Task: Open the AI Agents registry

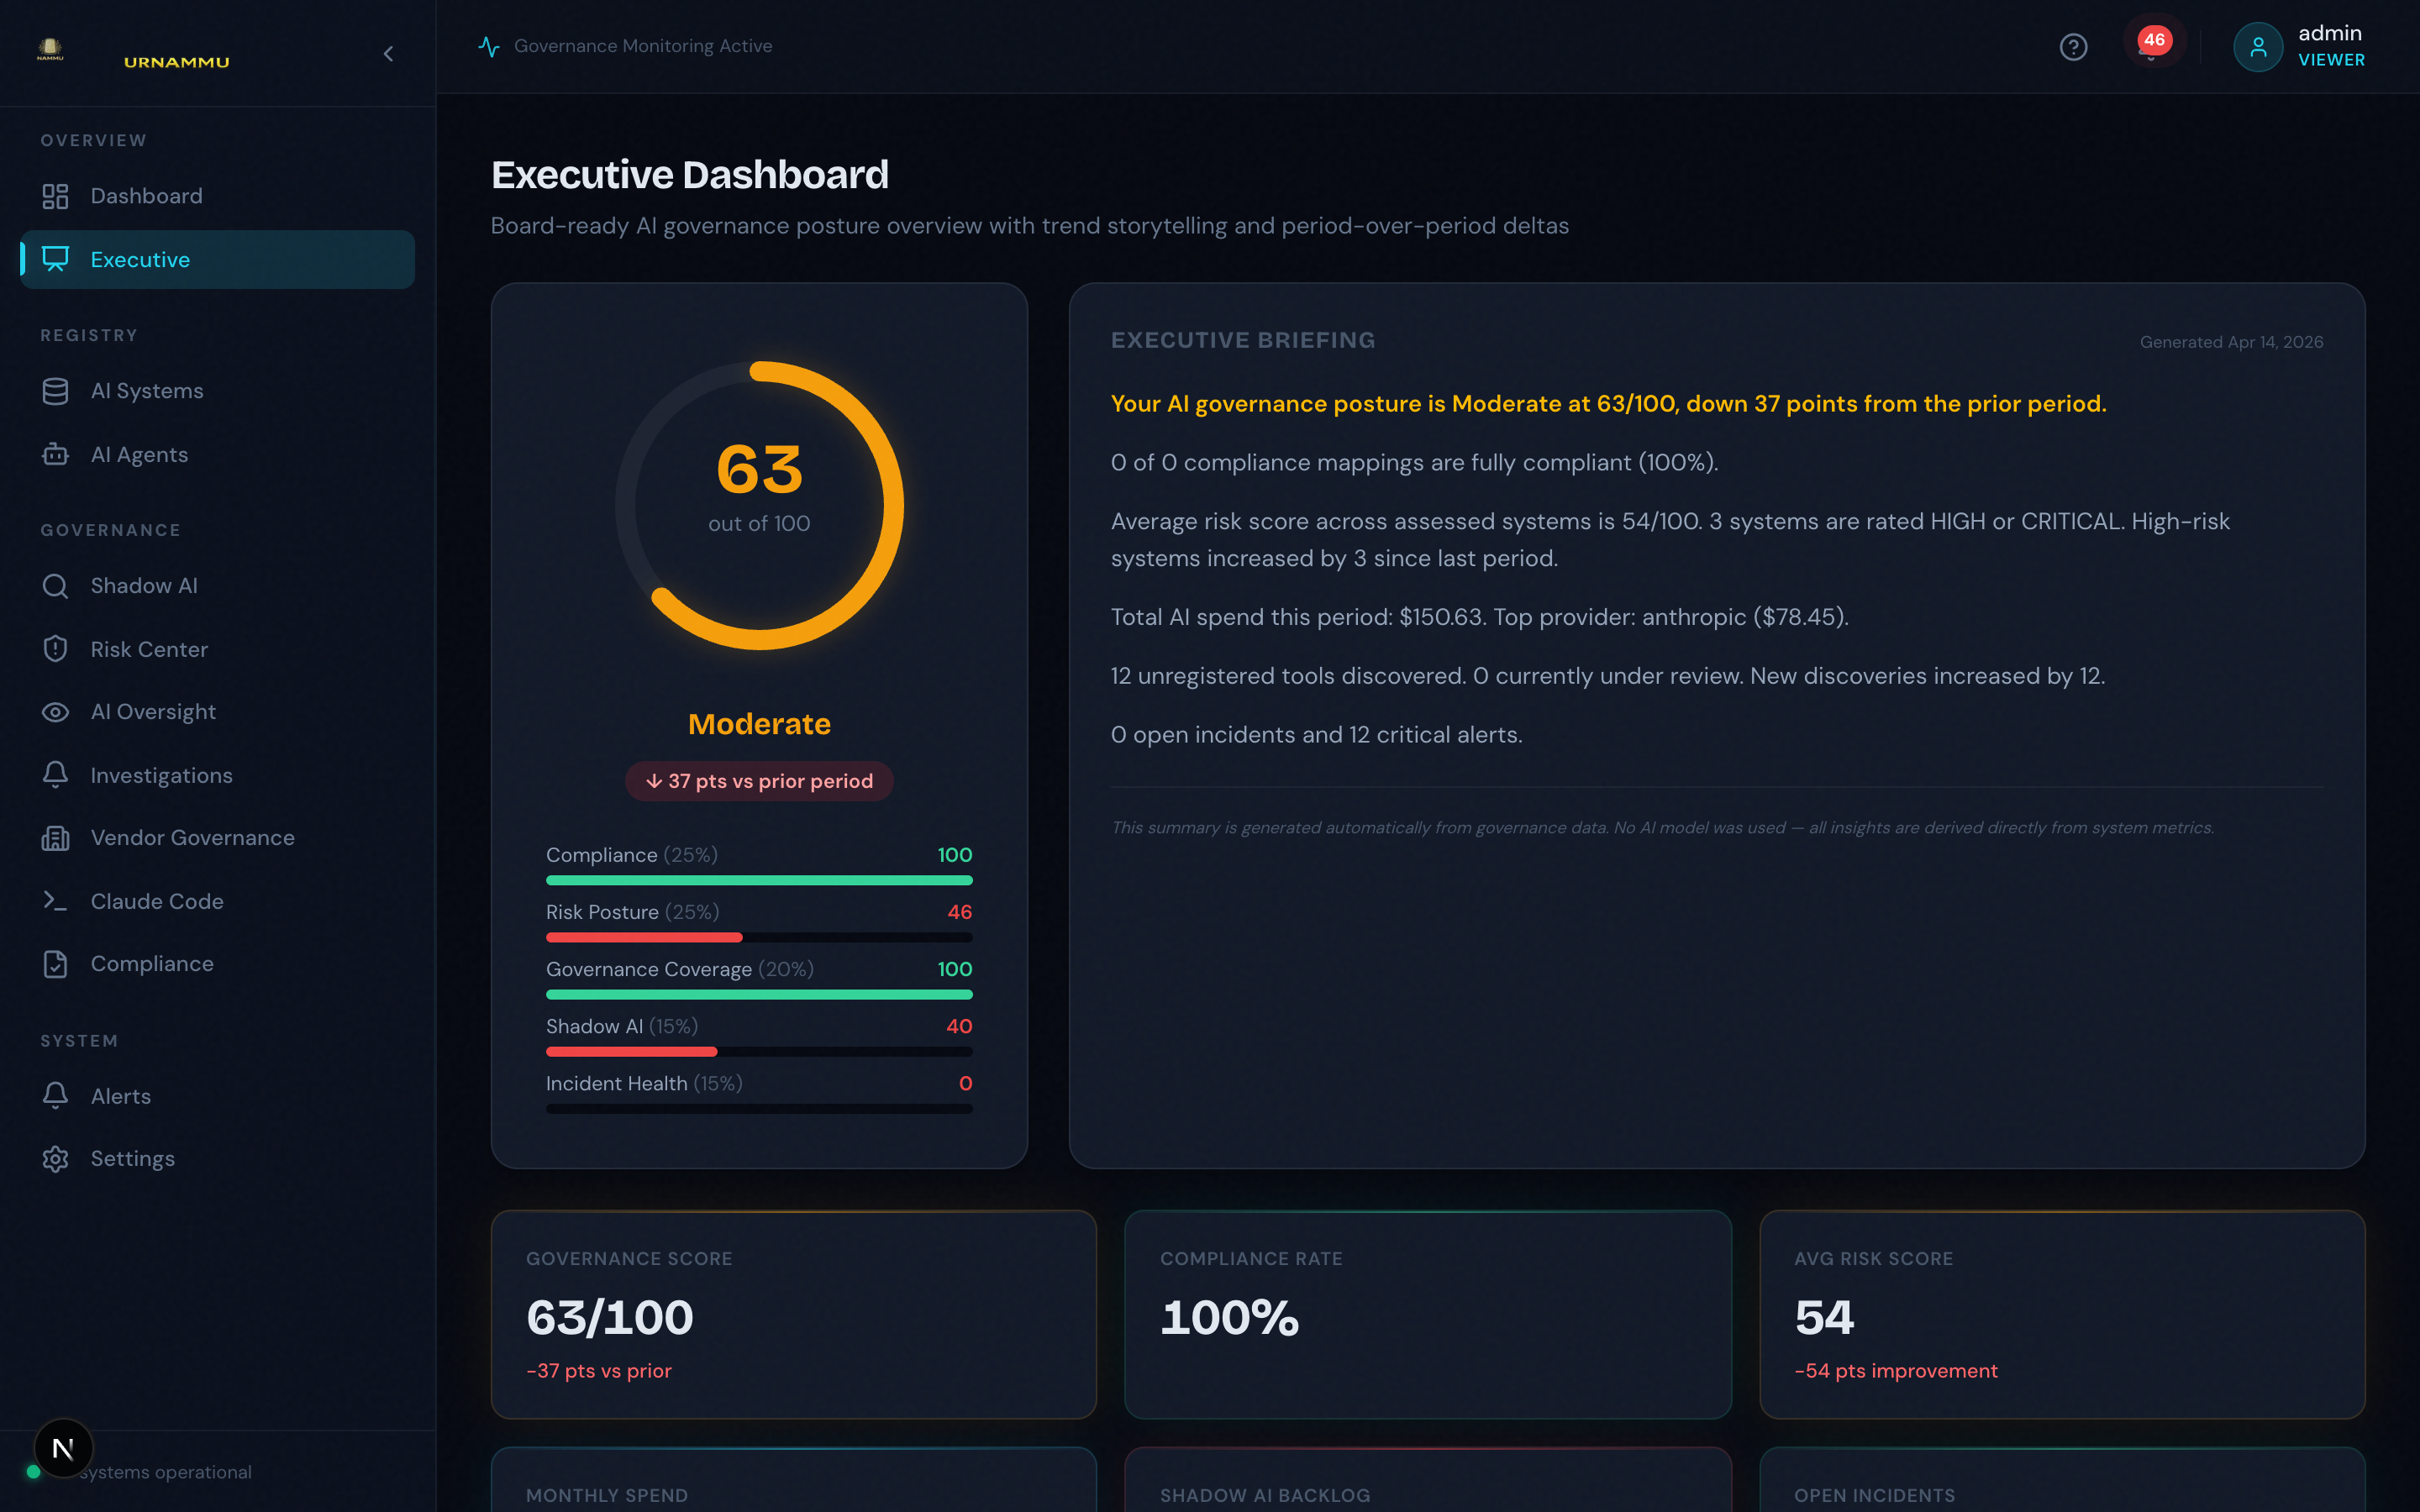Action: point(139,454)
